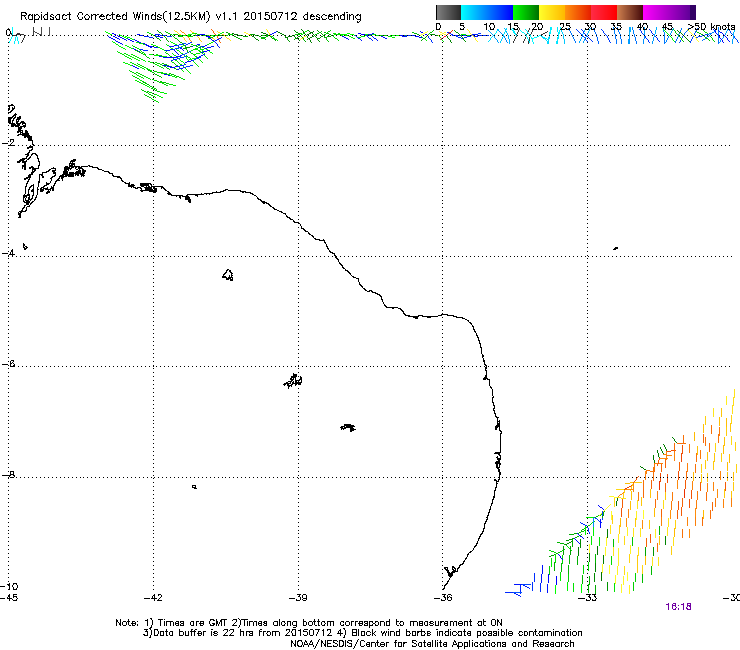Click the '-6' latitude axis label

click(x=8, y=364)
